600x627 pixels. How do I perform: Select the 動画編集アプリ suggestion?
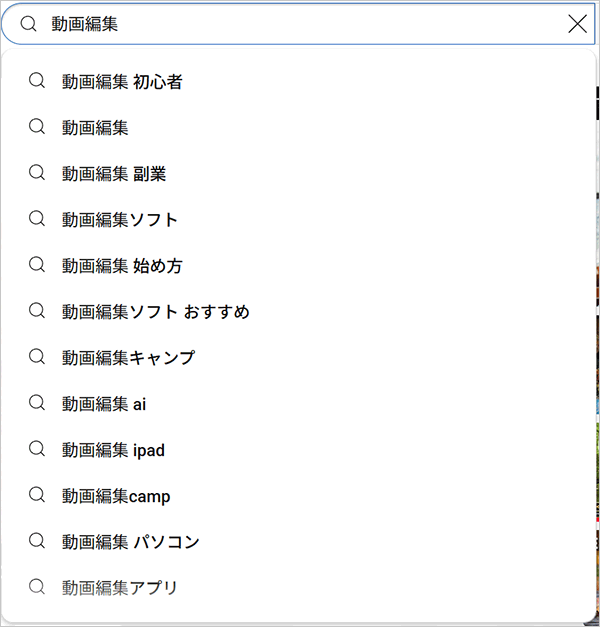pyautogui.click(x=120, y=588)
